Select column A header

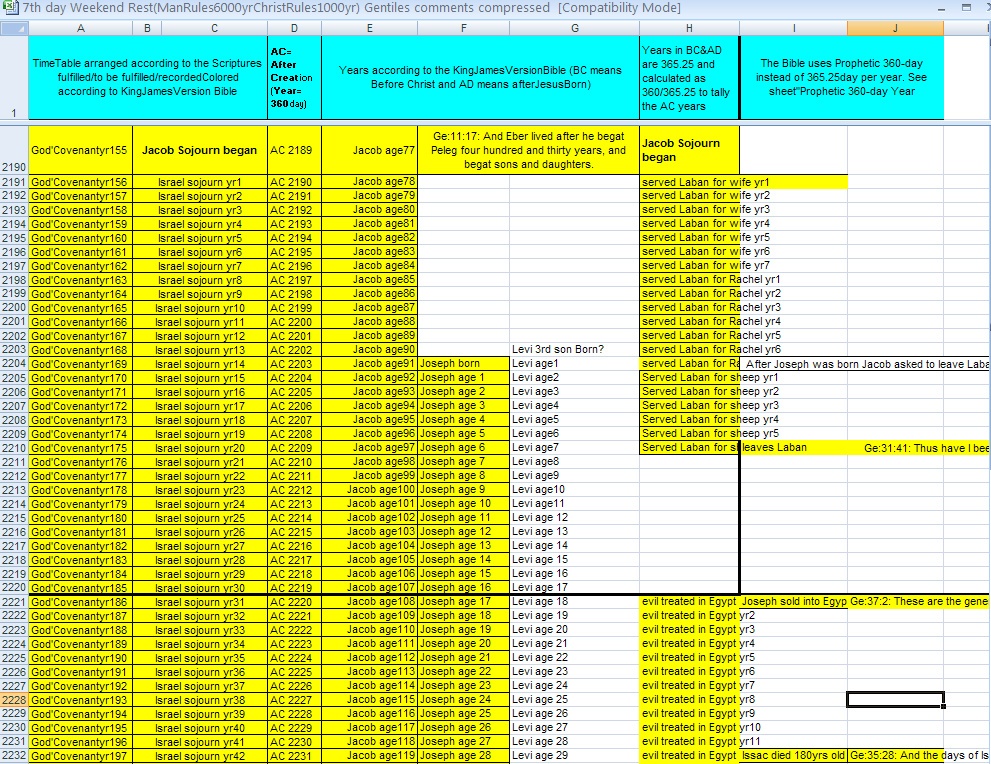click(80, 28)
